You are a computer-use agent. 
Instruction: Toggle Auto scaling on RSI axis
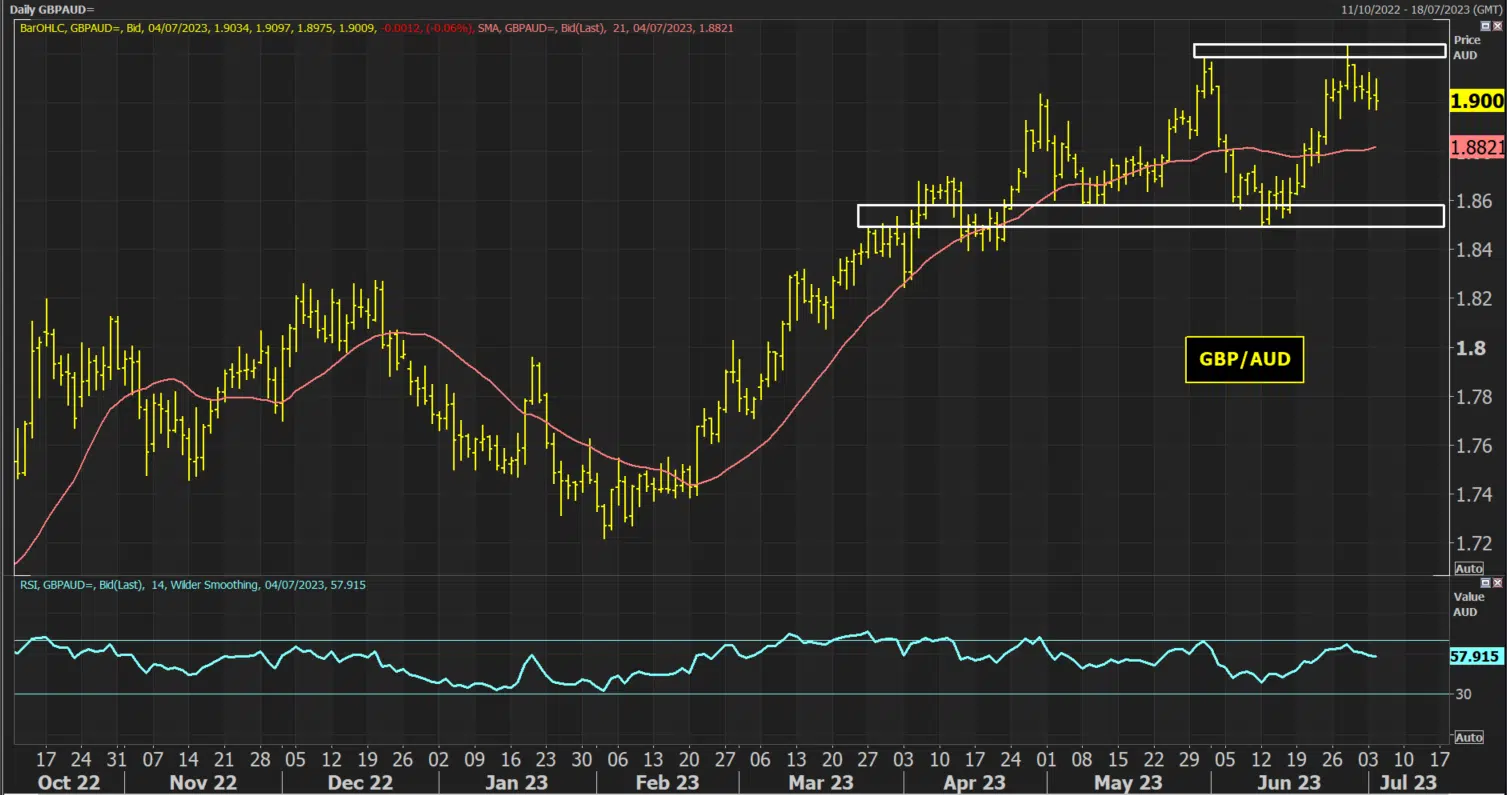tap(1468, 737)
